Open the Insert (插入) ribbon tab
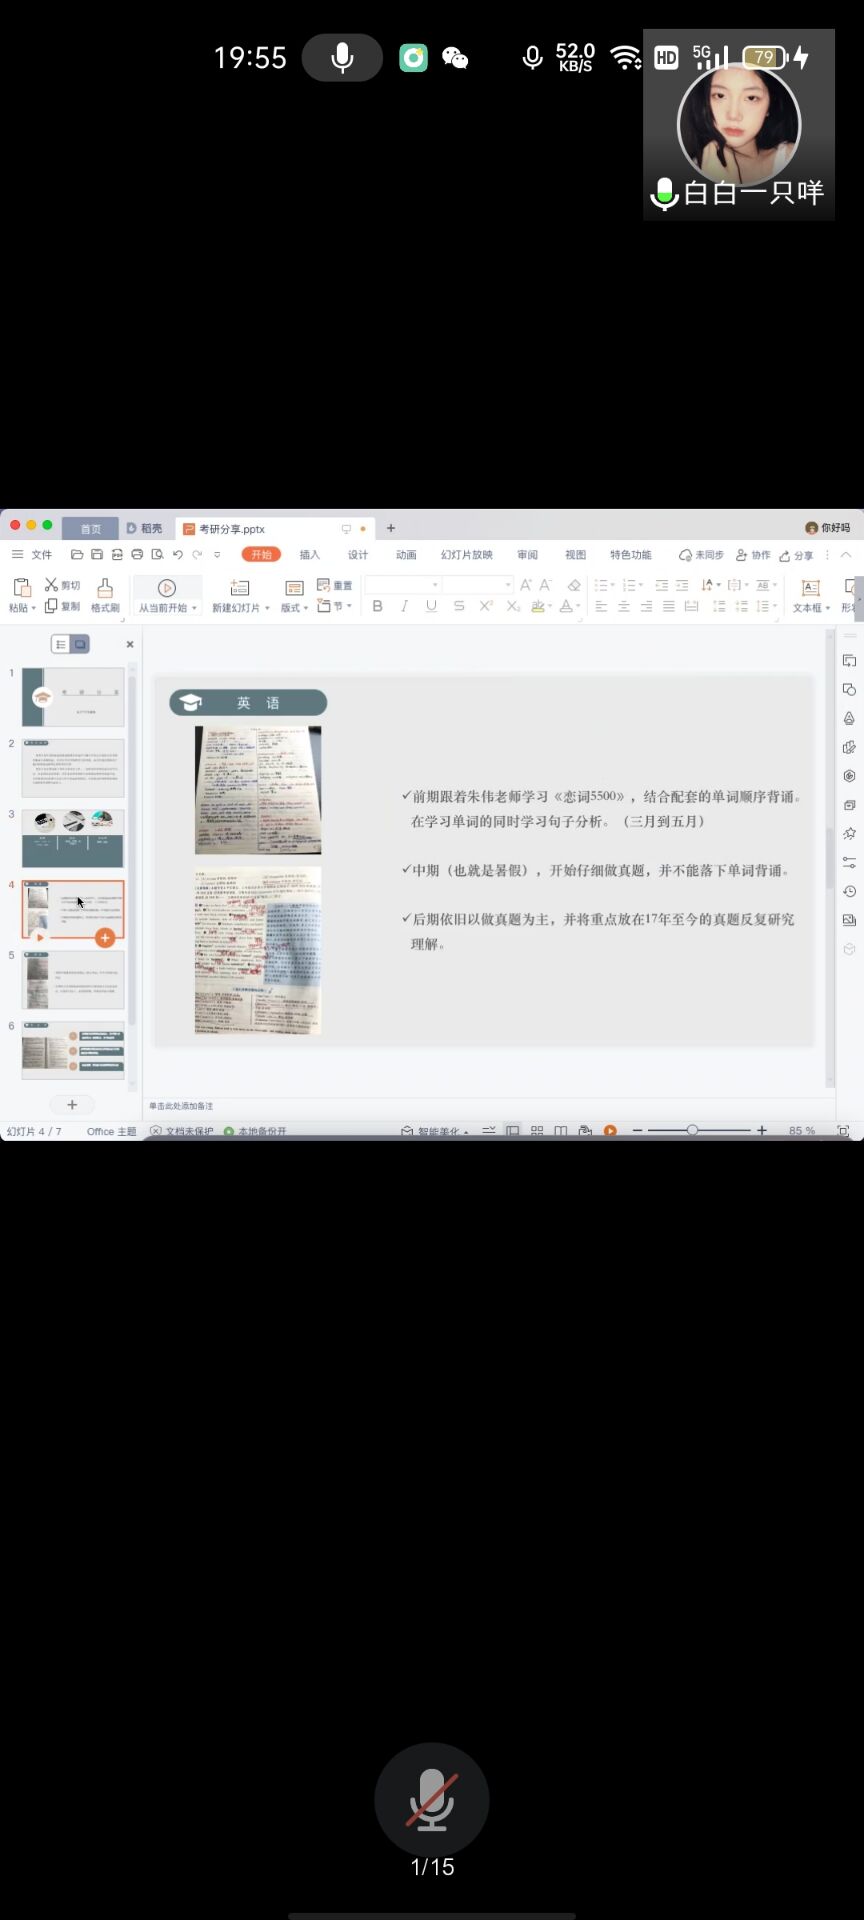 (x=310, y=555)
